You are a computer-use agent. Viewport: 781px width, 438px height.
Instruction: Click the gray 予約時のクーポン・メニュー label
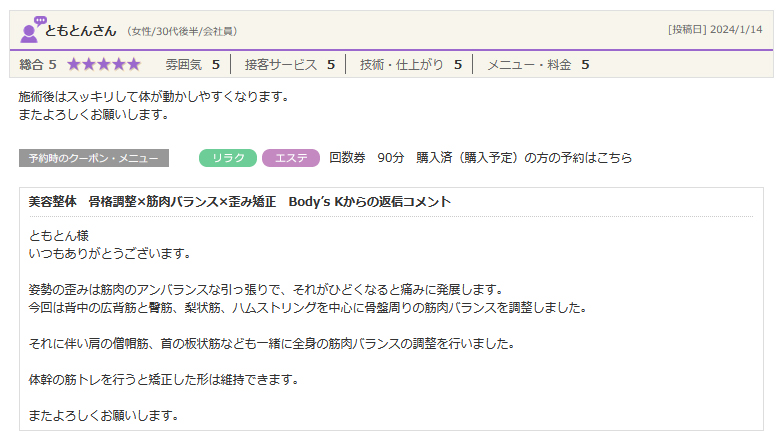[x=94, y=158]
